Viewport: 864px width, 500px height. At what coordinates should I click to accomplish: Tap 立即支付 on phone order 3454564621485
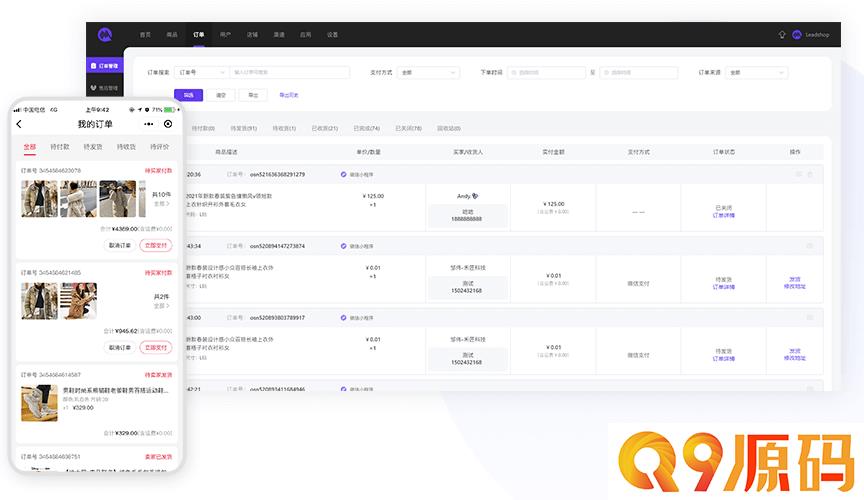[156, 347]
